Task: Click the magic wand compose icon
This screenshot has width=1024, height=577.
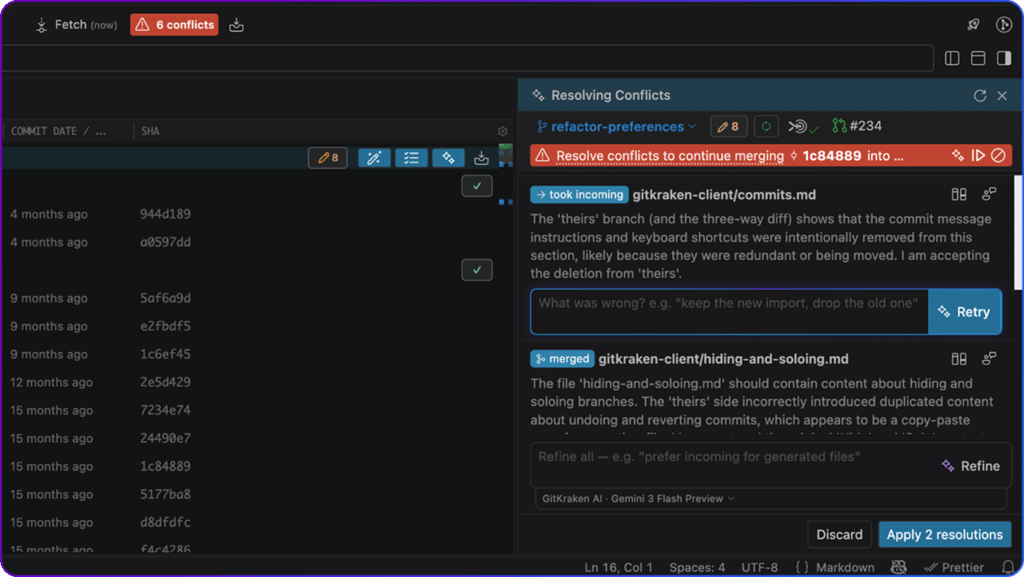Action: pos(374,158)
